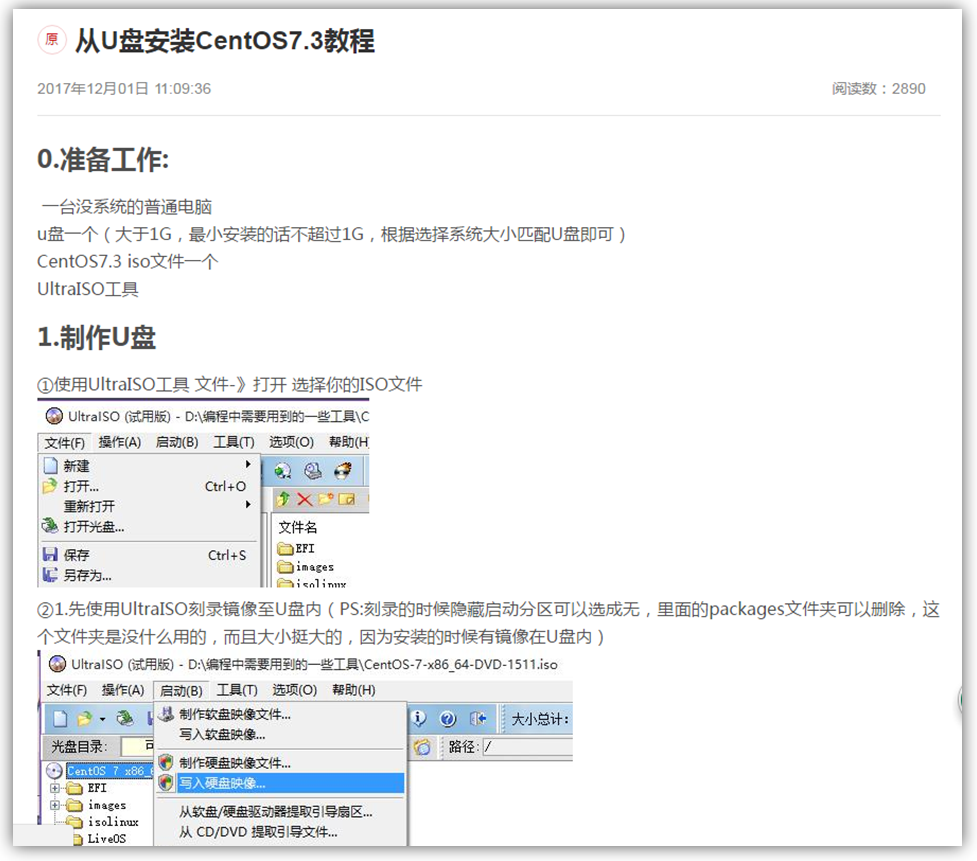Choose 制作软盘映像文件... from the Boot menu
Screen dimensions: 977x861
pyautogui.click(x=280, y=714)
